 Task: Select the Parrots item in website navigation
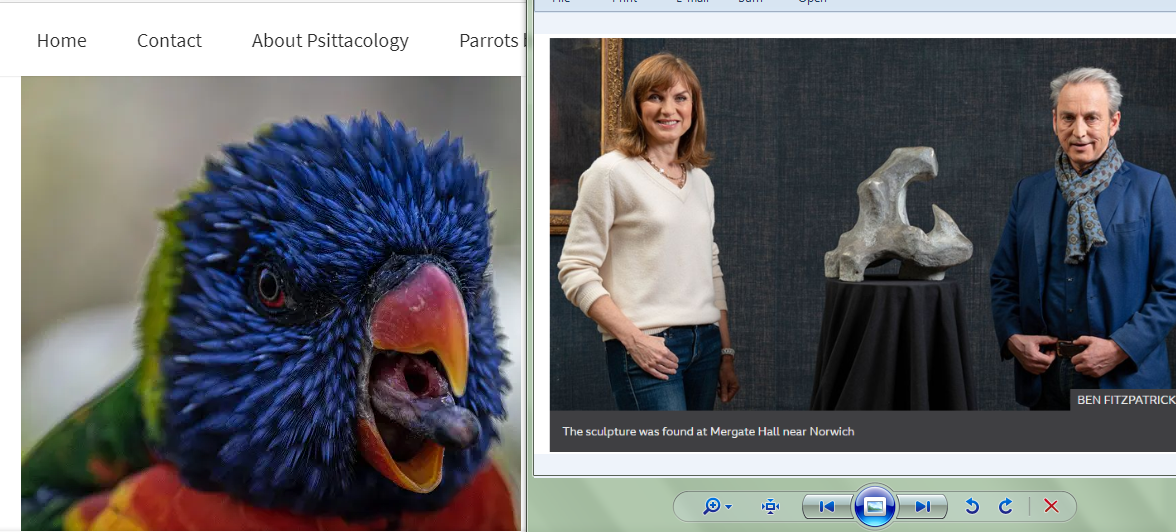pyautogui.click(x=489, y=41)
